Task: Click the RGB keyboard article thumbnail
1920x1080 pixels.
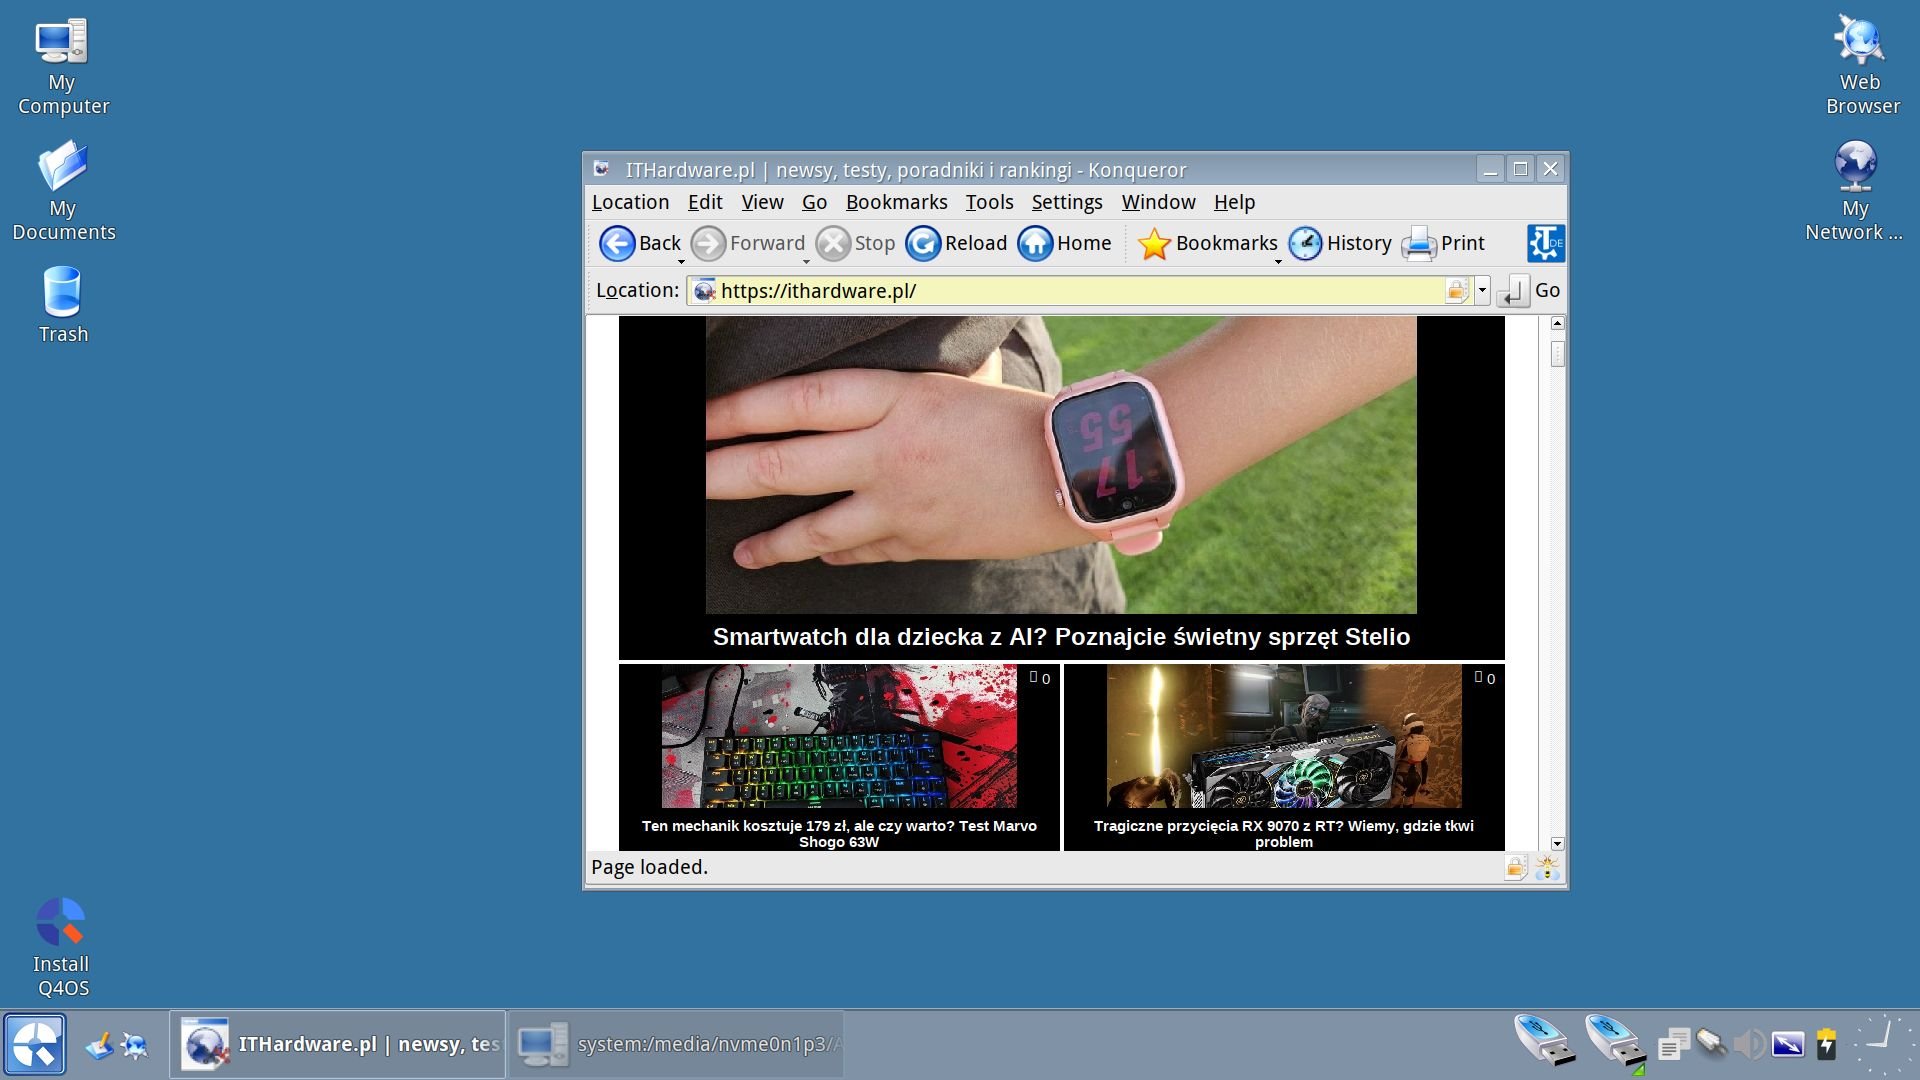Action: click(x=839, y=736)
